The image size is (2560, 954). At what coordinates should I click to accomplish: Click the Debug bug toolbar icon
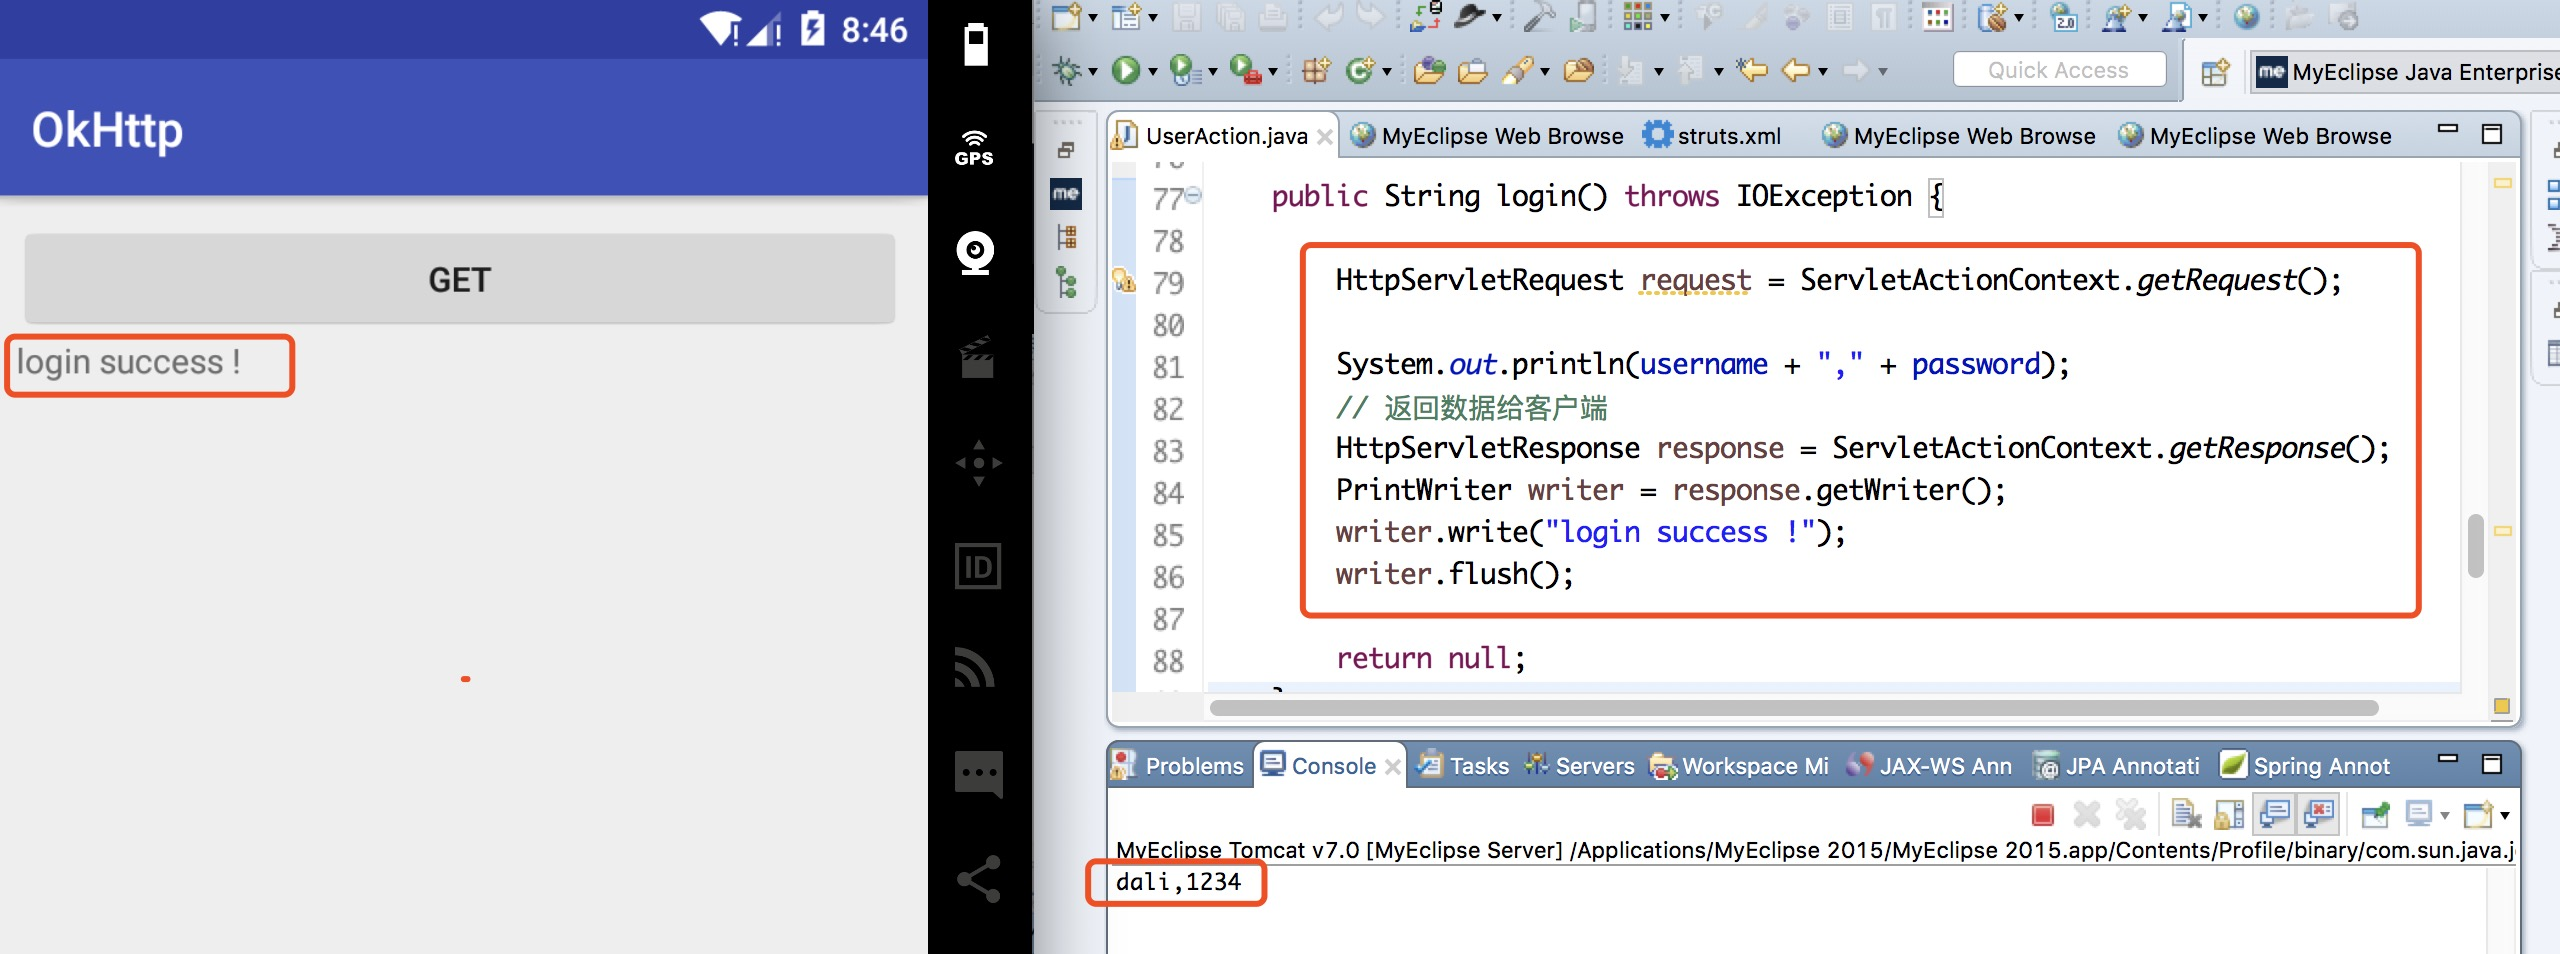tap(1067, 70)
